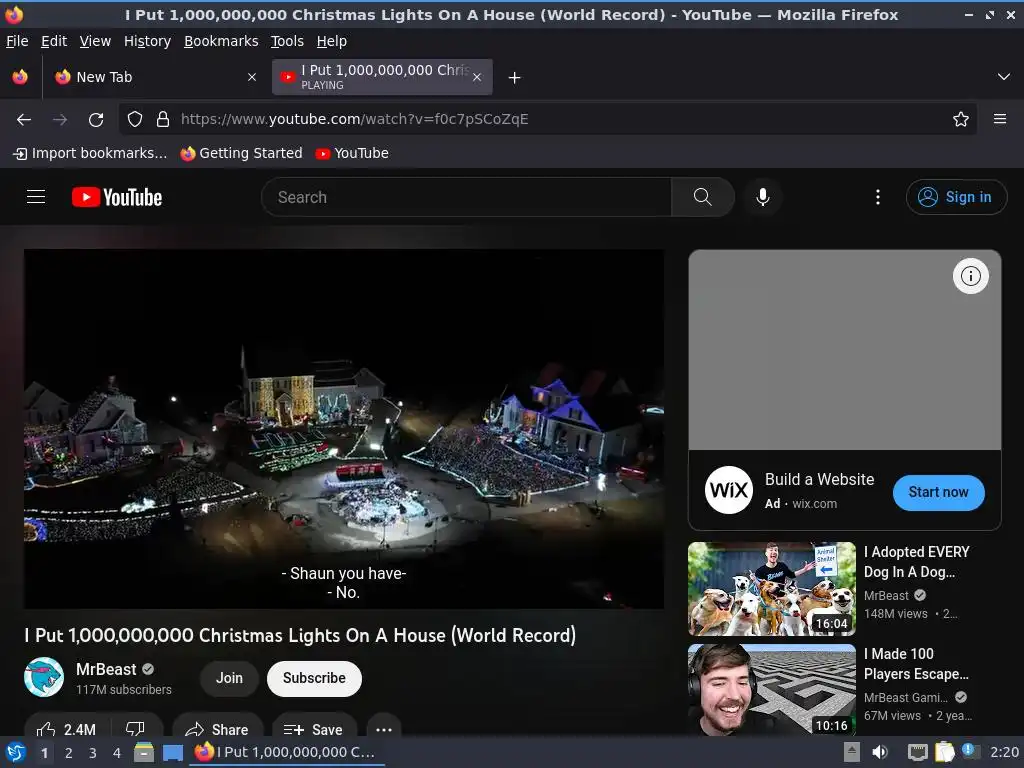Click Start now on Wix ad
The width and height of the screenshot is (1024, 768).
(x=938, y=492)
